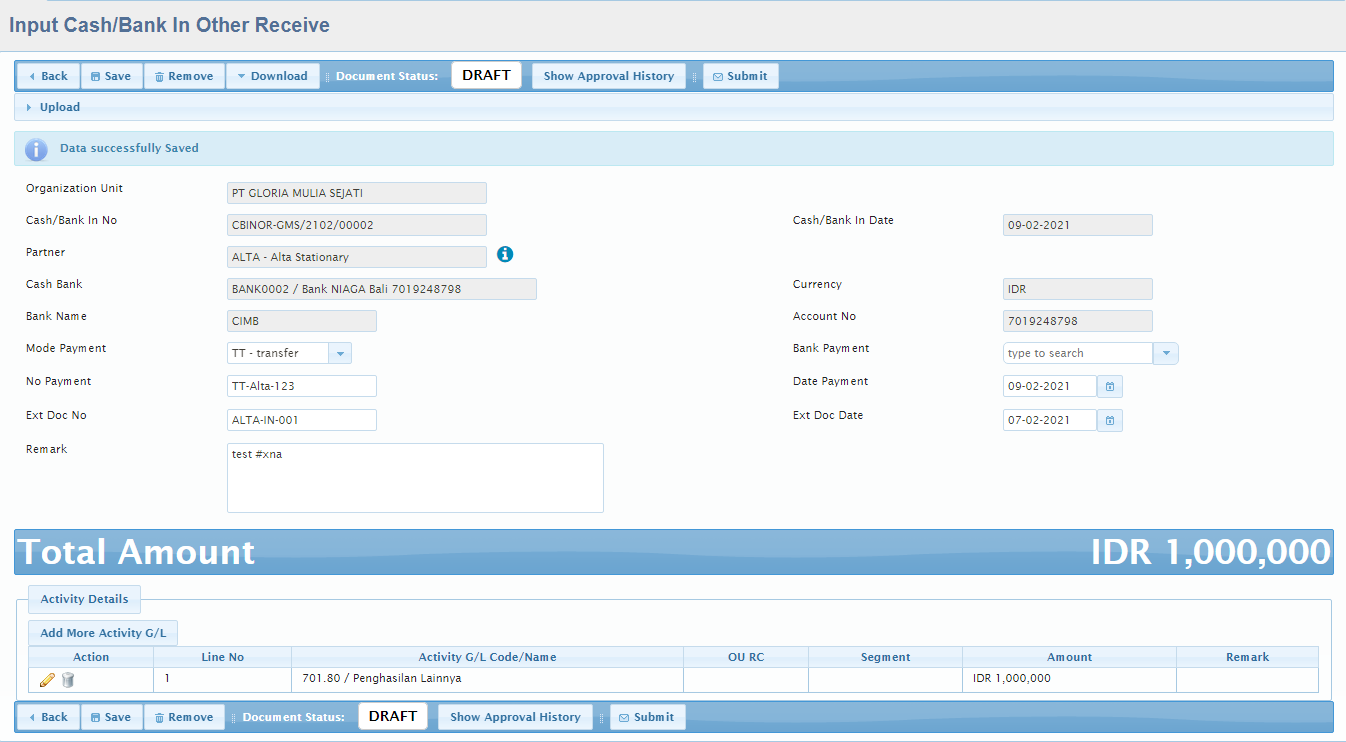Click the Organization Unit field
1346x742 pixels.
357,193
